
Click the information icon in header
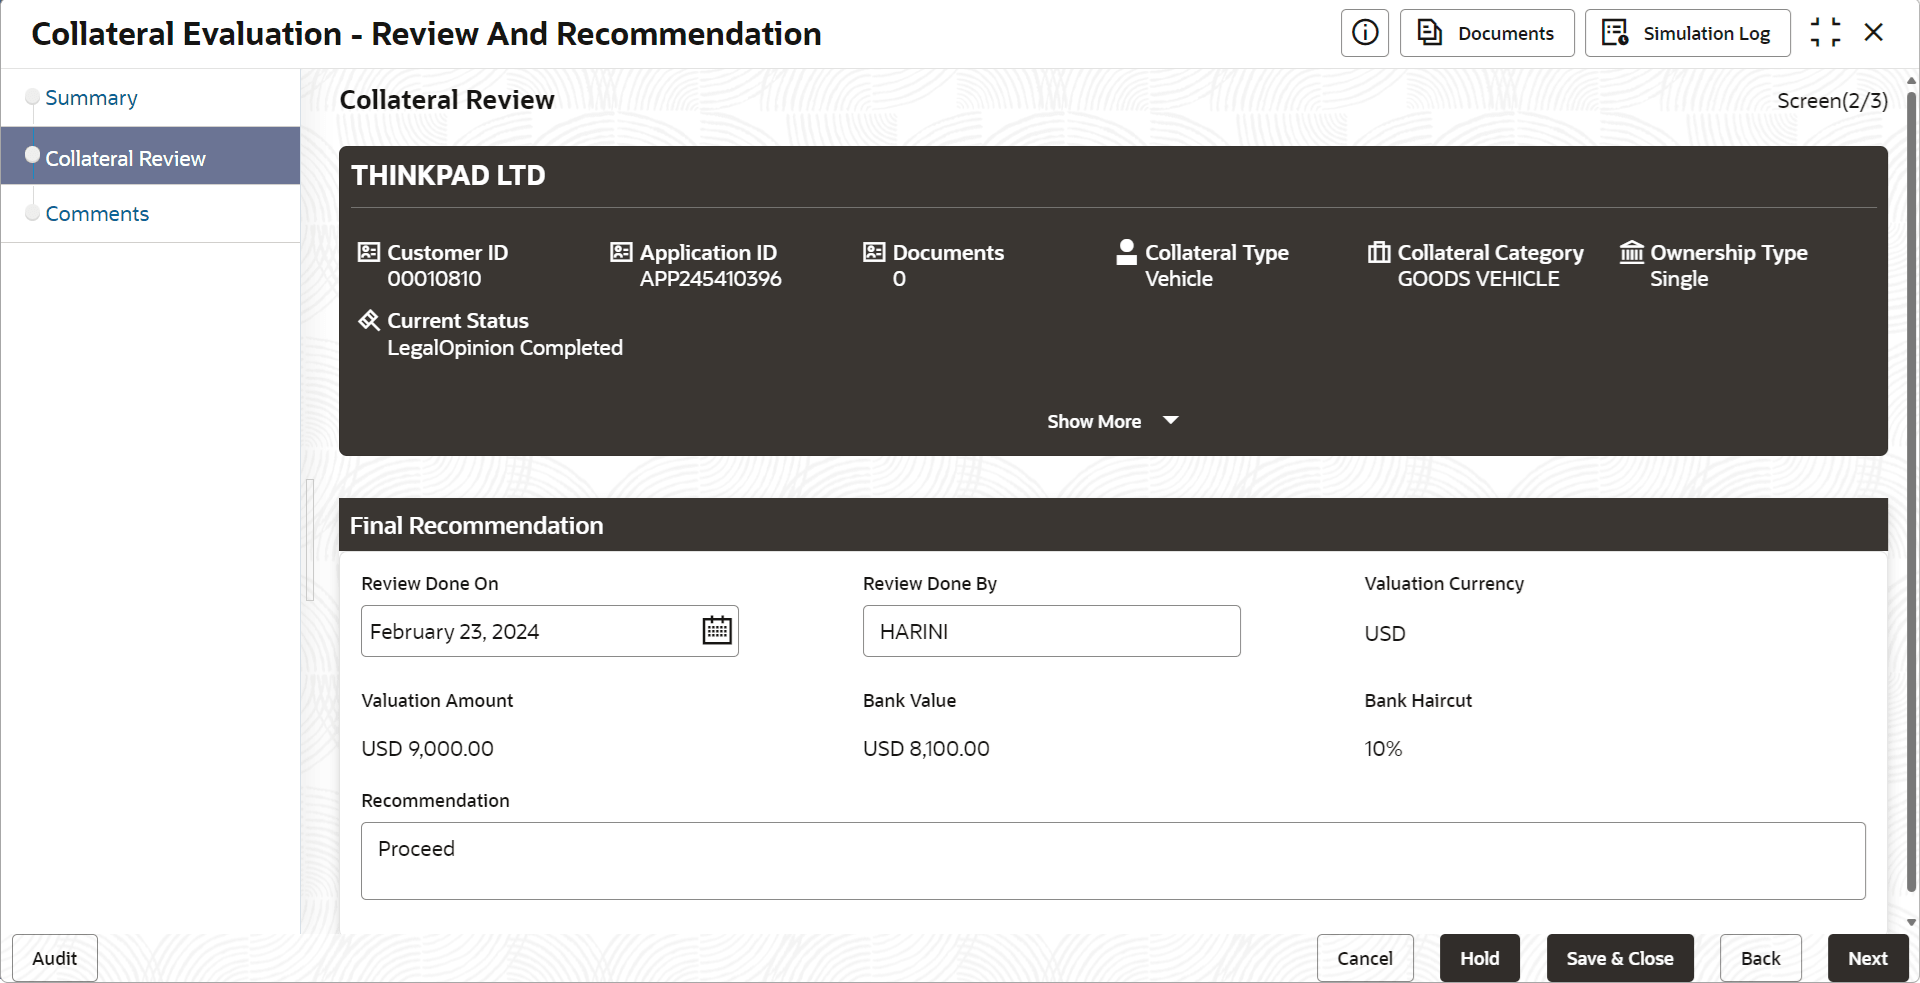tap(1364, 33)
